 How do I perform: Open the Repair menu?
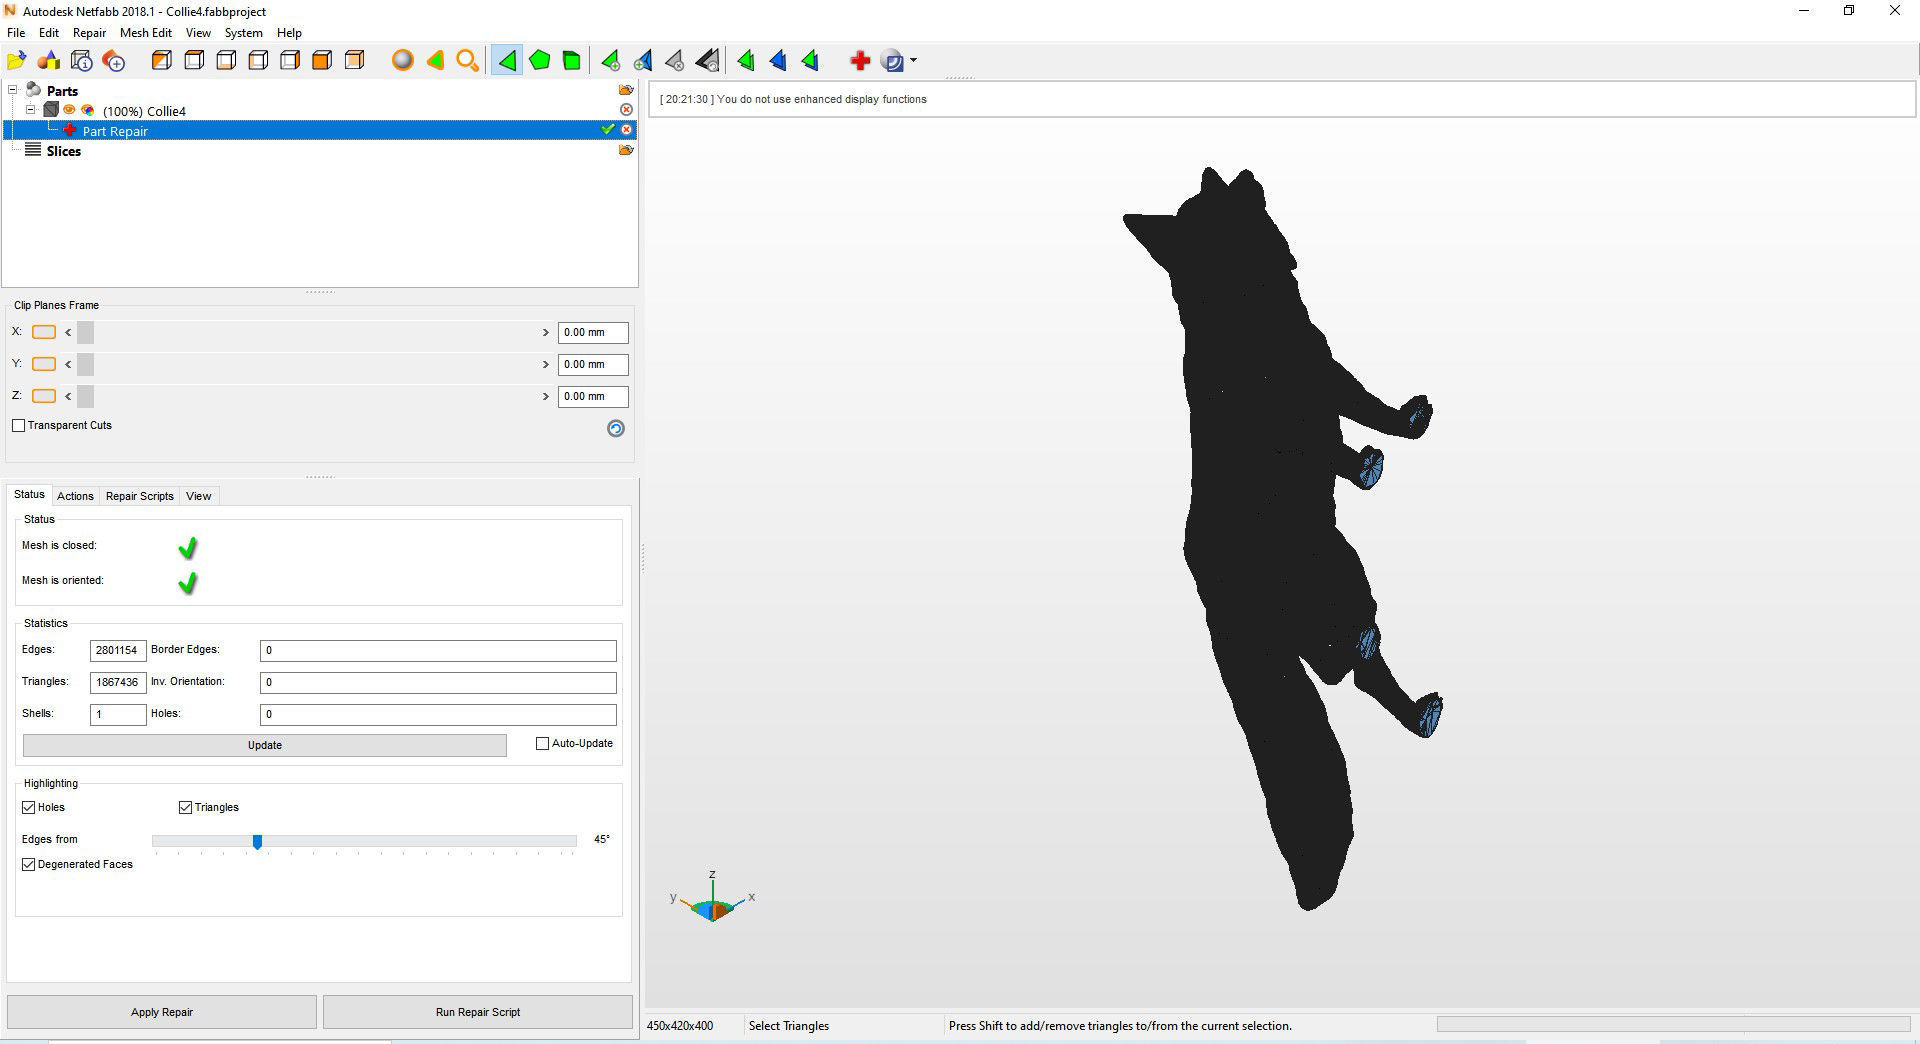(89, 33)
